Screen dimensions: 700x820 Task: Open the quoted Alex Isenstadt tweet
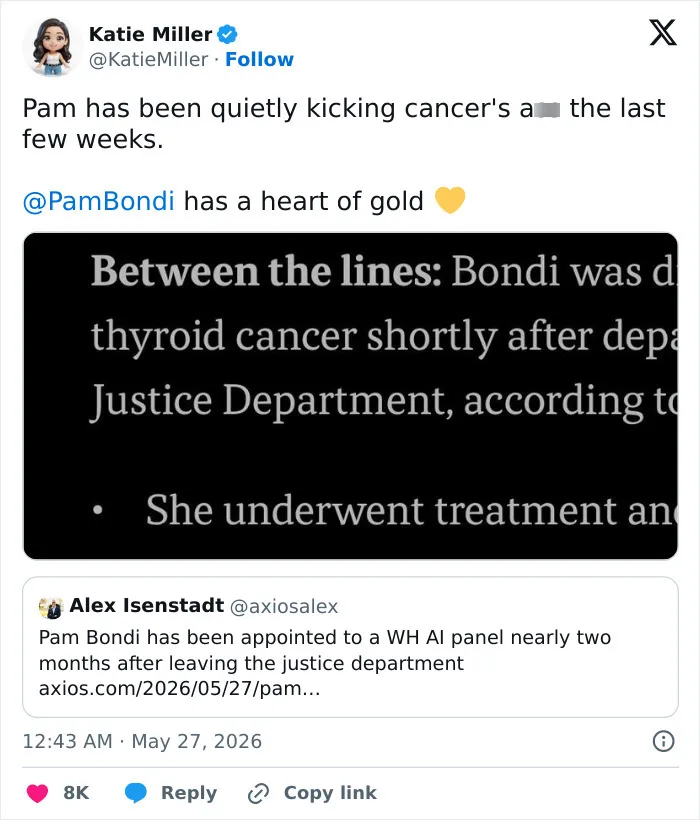pyautogui.click(x=350, y=647)
